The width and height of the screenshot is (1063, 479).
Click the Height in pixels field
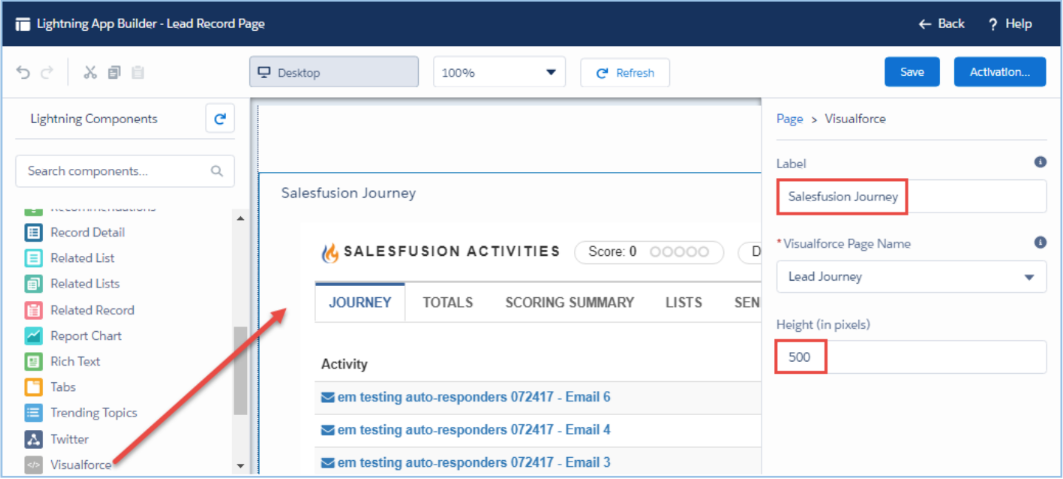click(x=911, y=358)
